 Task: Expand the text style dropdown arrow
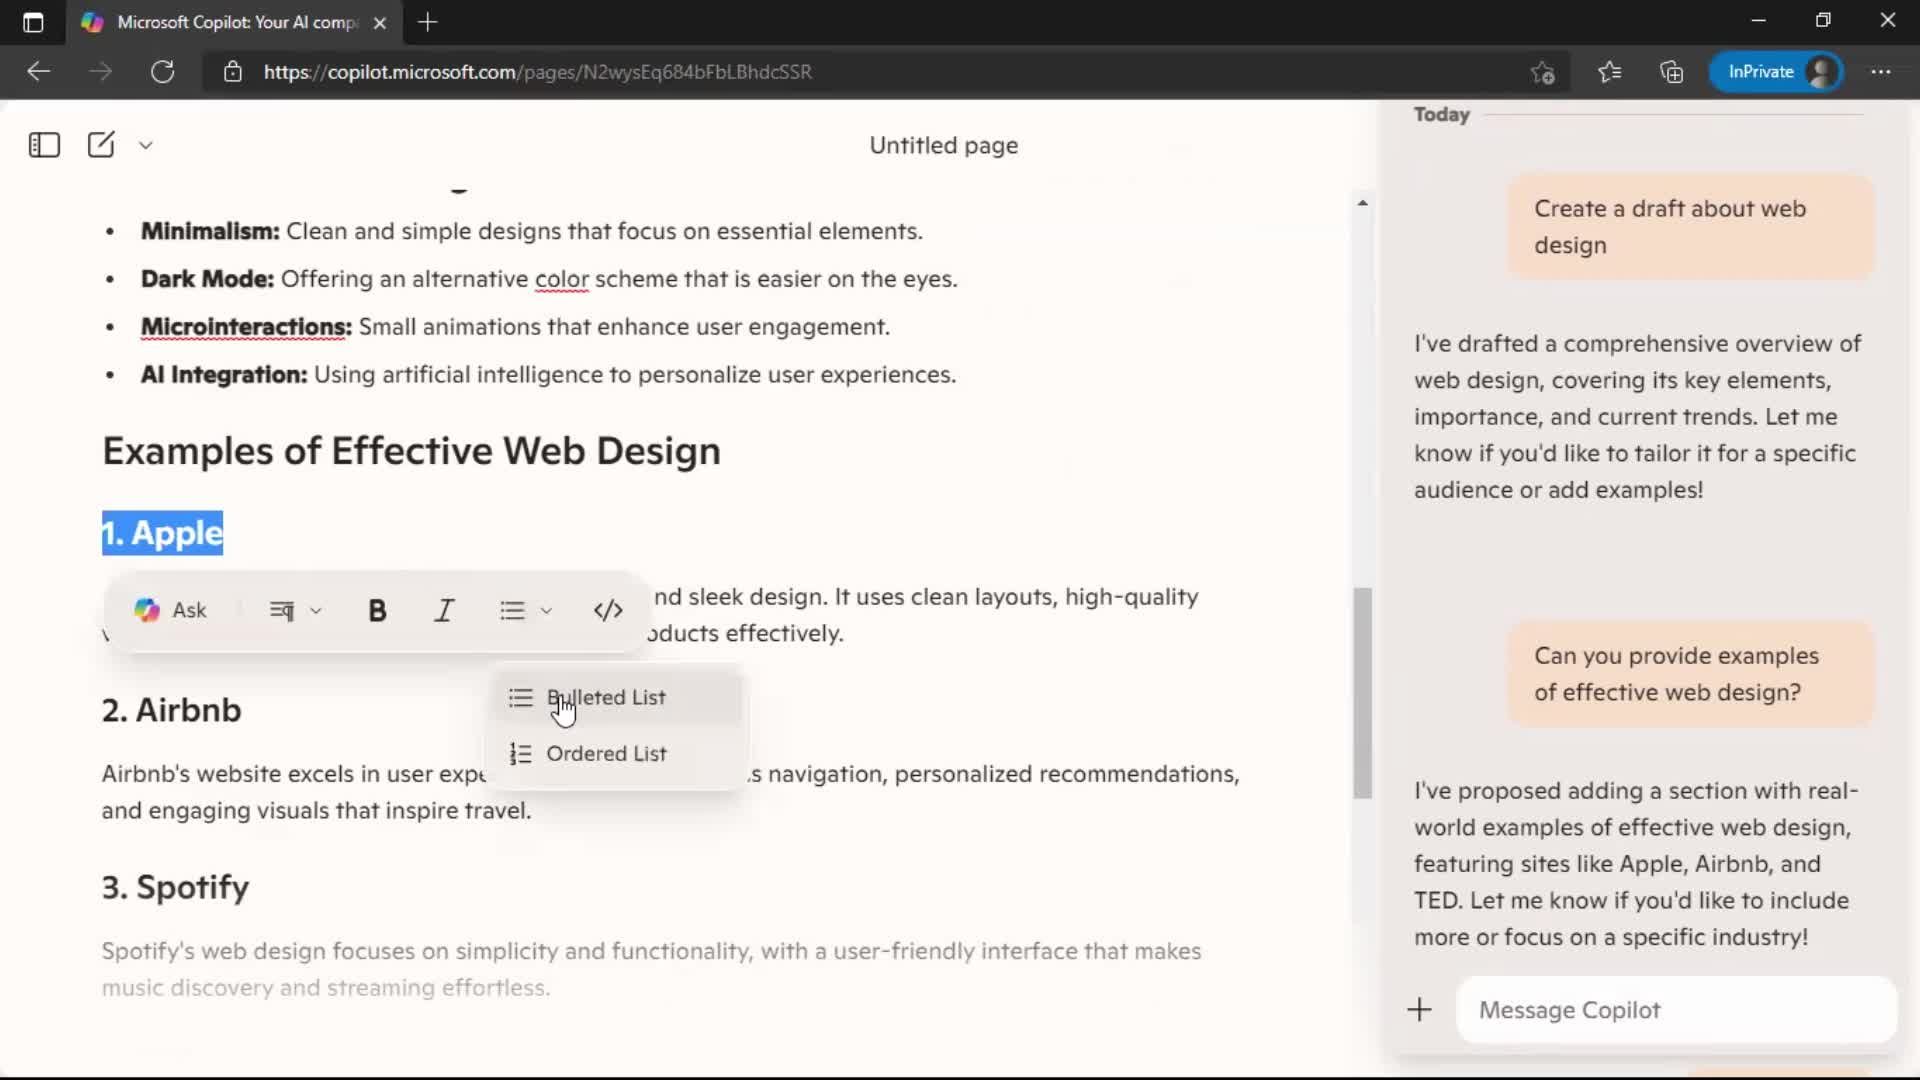[316, 610]
